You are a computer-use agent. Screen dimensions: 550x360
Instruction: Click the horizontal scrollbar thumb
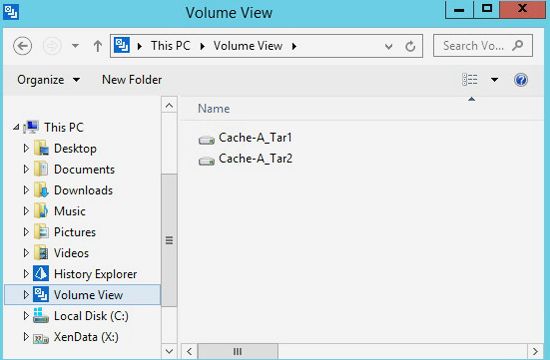coord(237,351)
